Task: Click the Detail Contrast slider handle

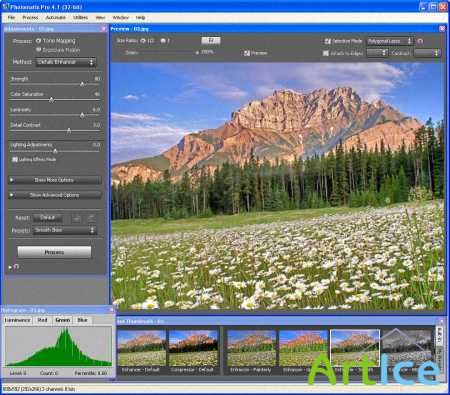Action: click(x=69, y=131)
